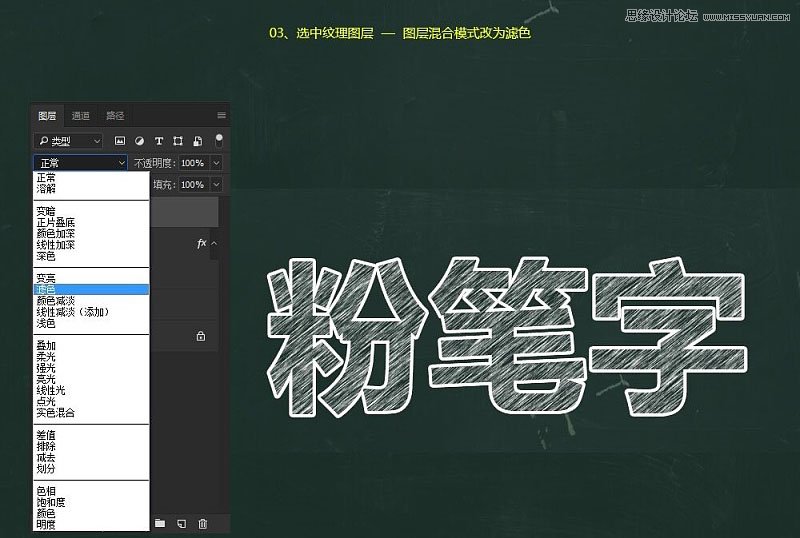
Task: Toggle the layer filtering switch
Action: coord(219,140)
